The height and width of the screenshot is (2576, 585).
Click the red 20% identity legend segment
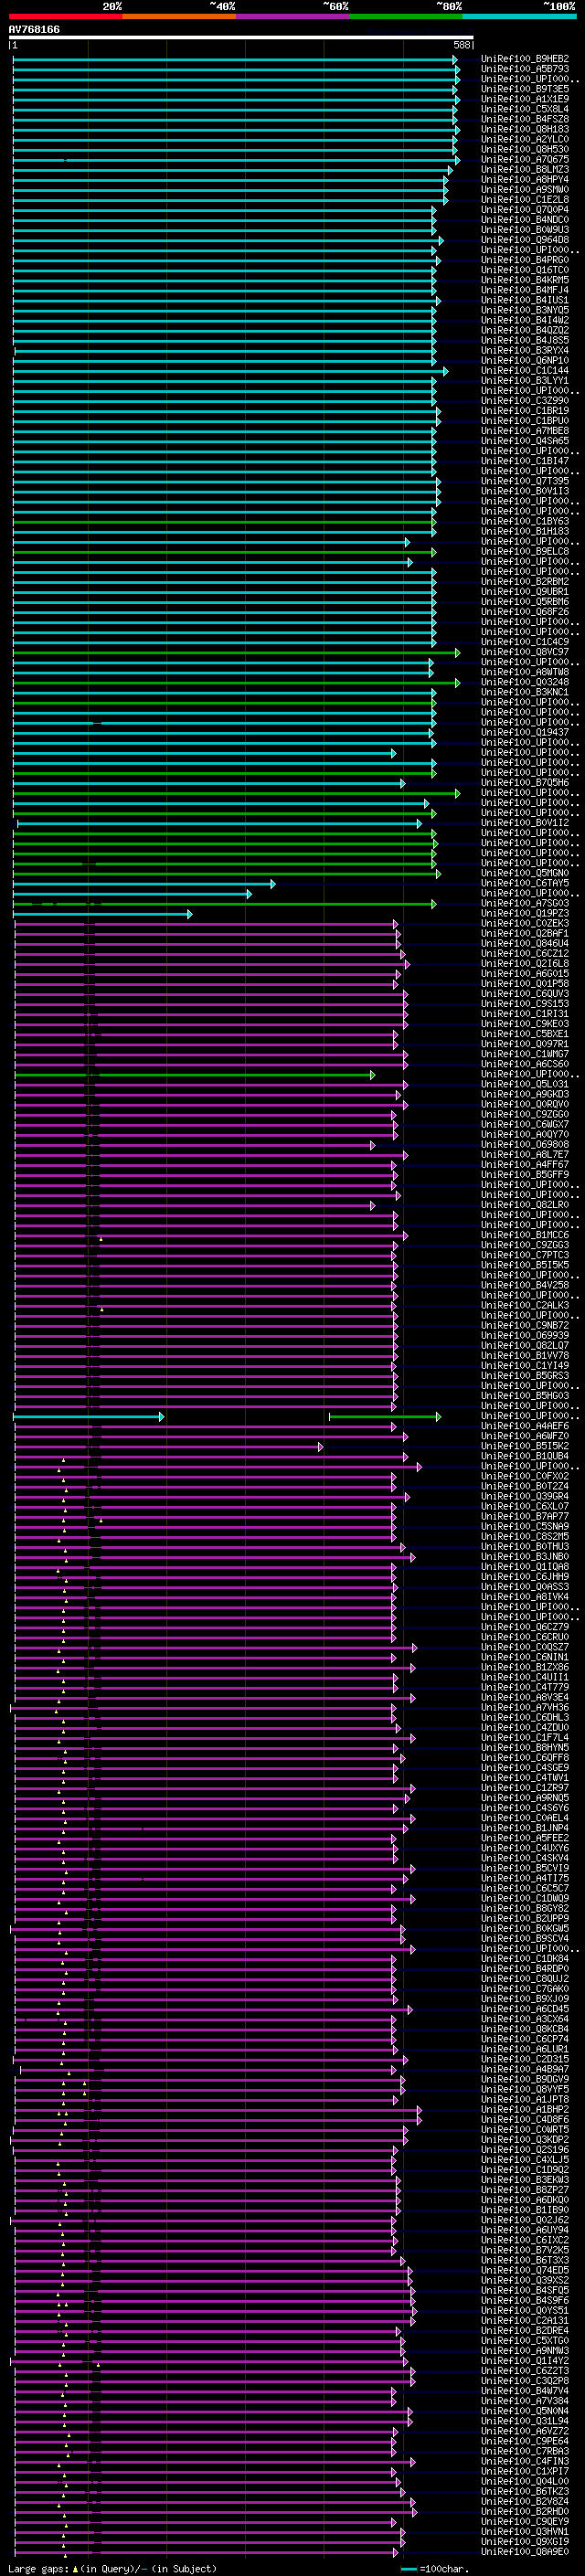tap(65, 16)
